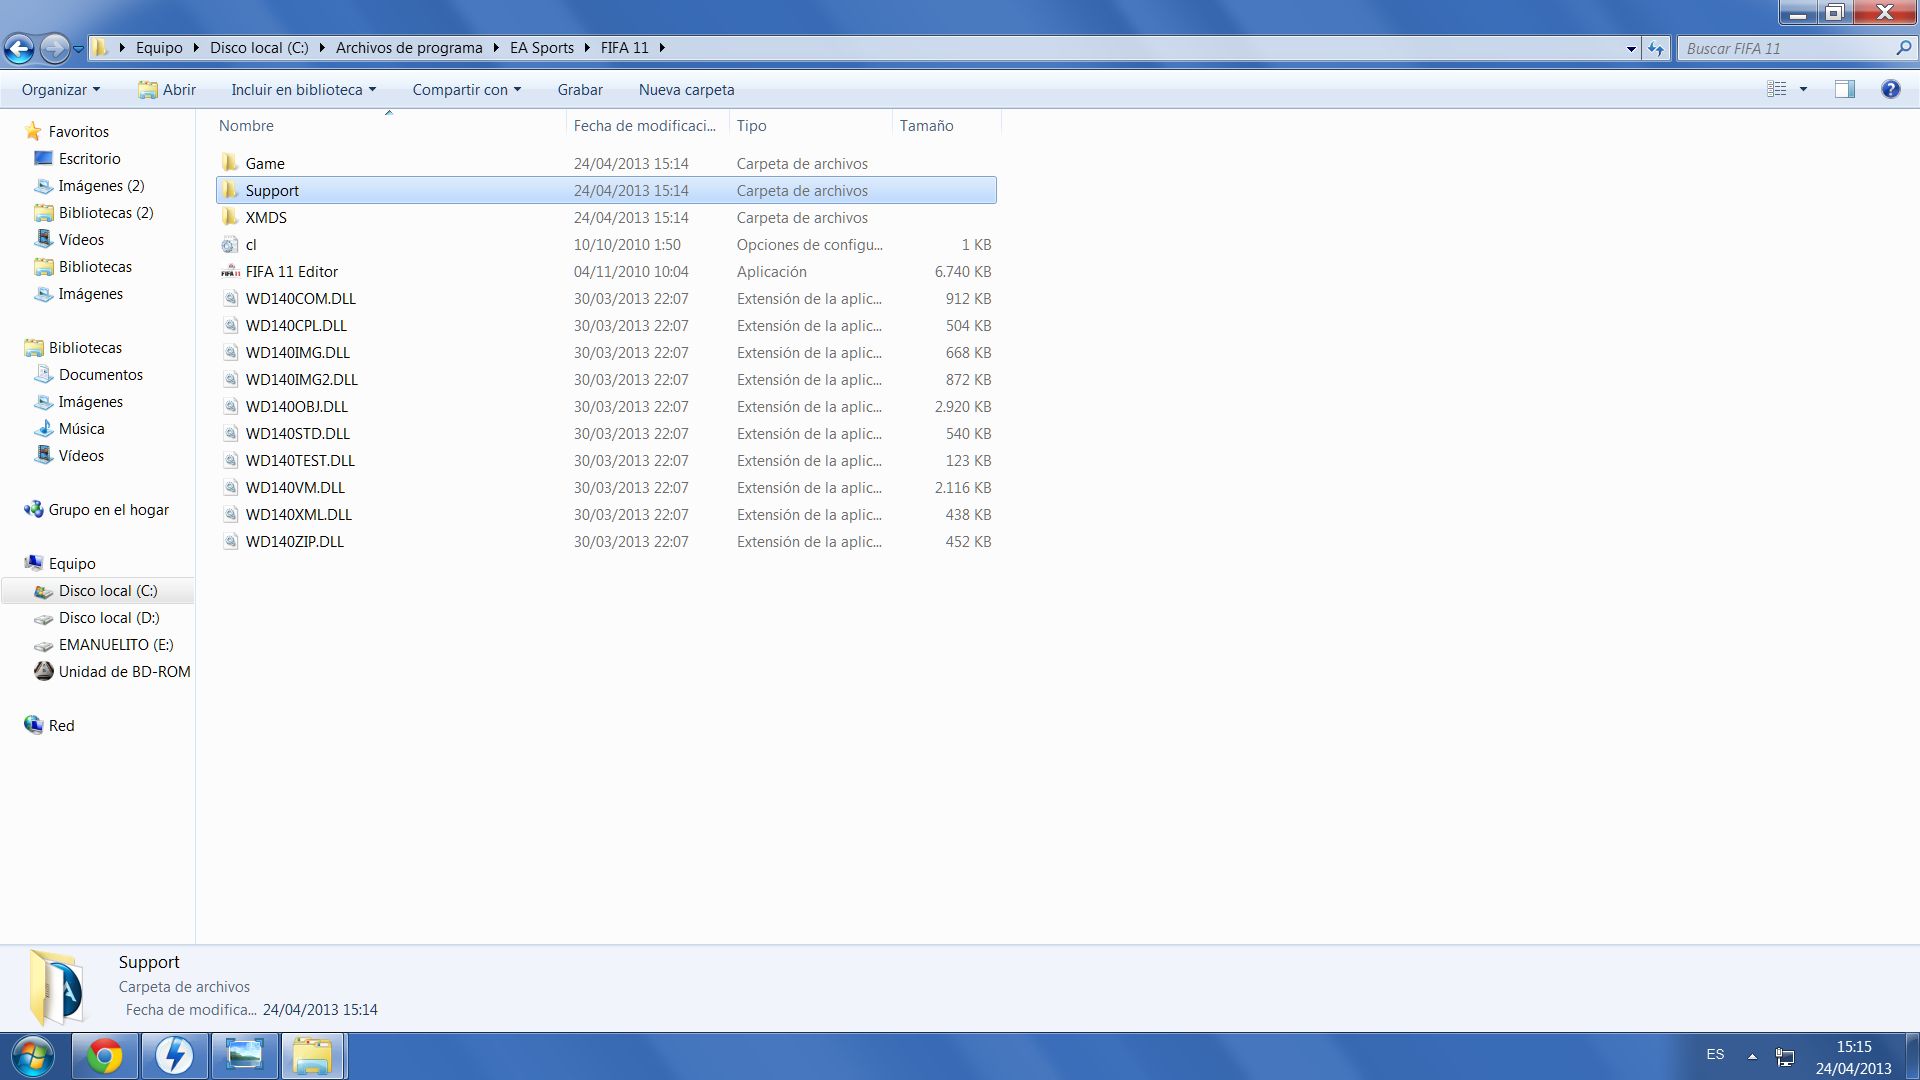Select WD140VM.DLL file icon
Viewport: 1920px width, 1080px height.
tap(230, 487)
